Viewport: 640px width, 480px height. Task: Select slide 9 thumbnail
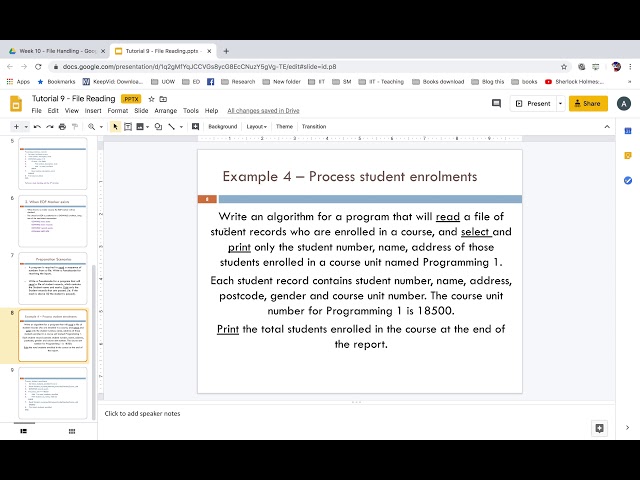[53, 393]
